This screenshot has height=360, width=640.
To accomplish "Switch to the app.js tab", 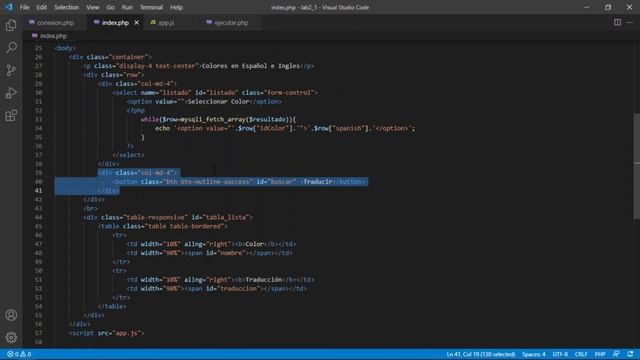I will click(166, 23).
